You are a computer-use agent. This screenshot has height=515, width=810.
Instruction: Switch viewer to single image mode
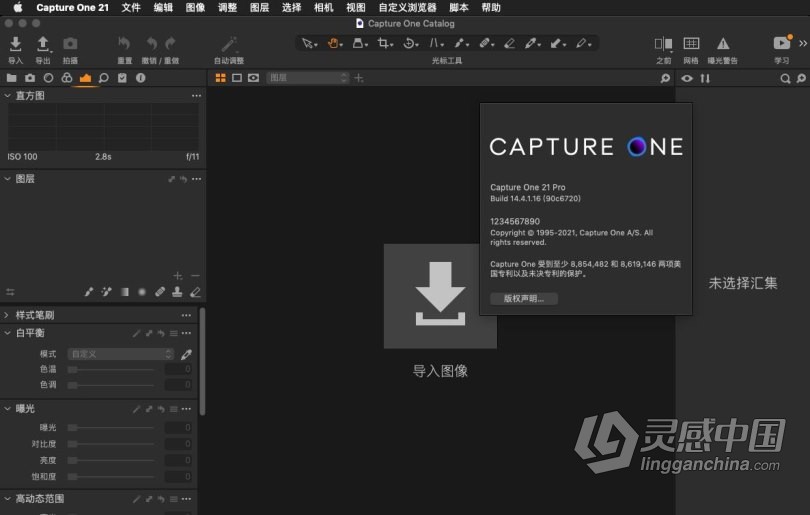237,78
